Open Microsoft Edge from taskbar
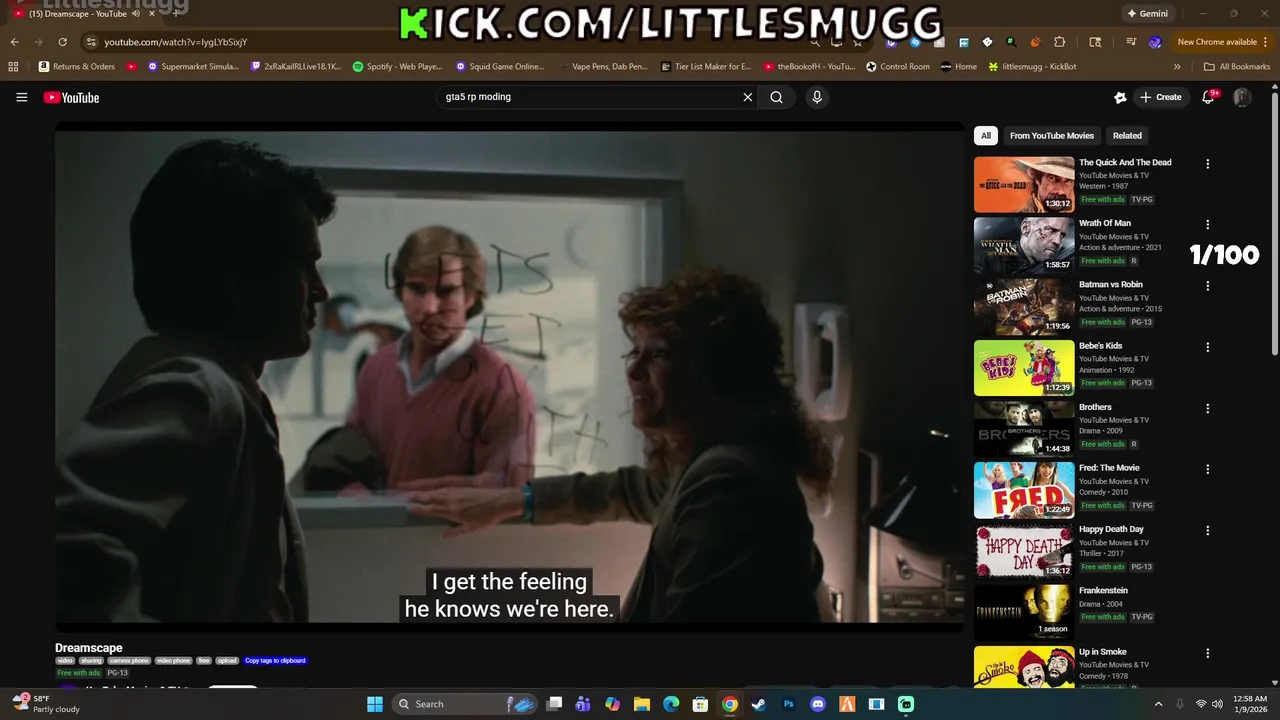 [x=671, y=704]
